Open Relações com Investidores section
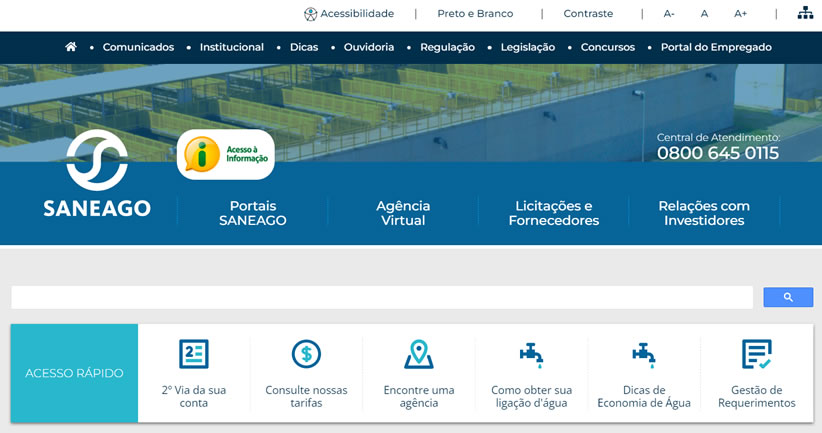This screenshot has width=822, height=433. click(x=704, y=213)
